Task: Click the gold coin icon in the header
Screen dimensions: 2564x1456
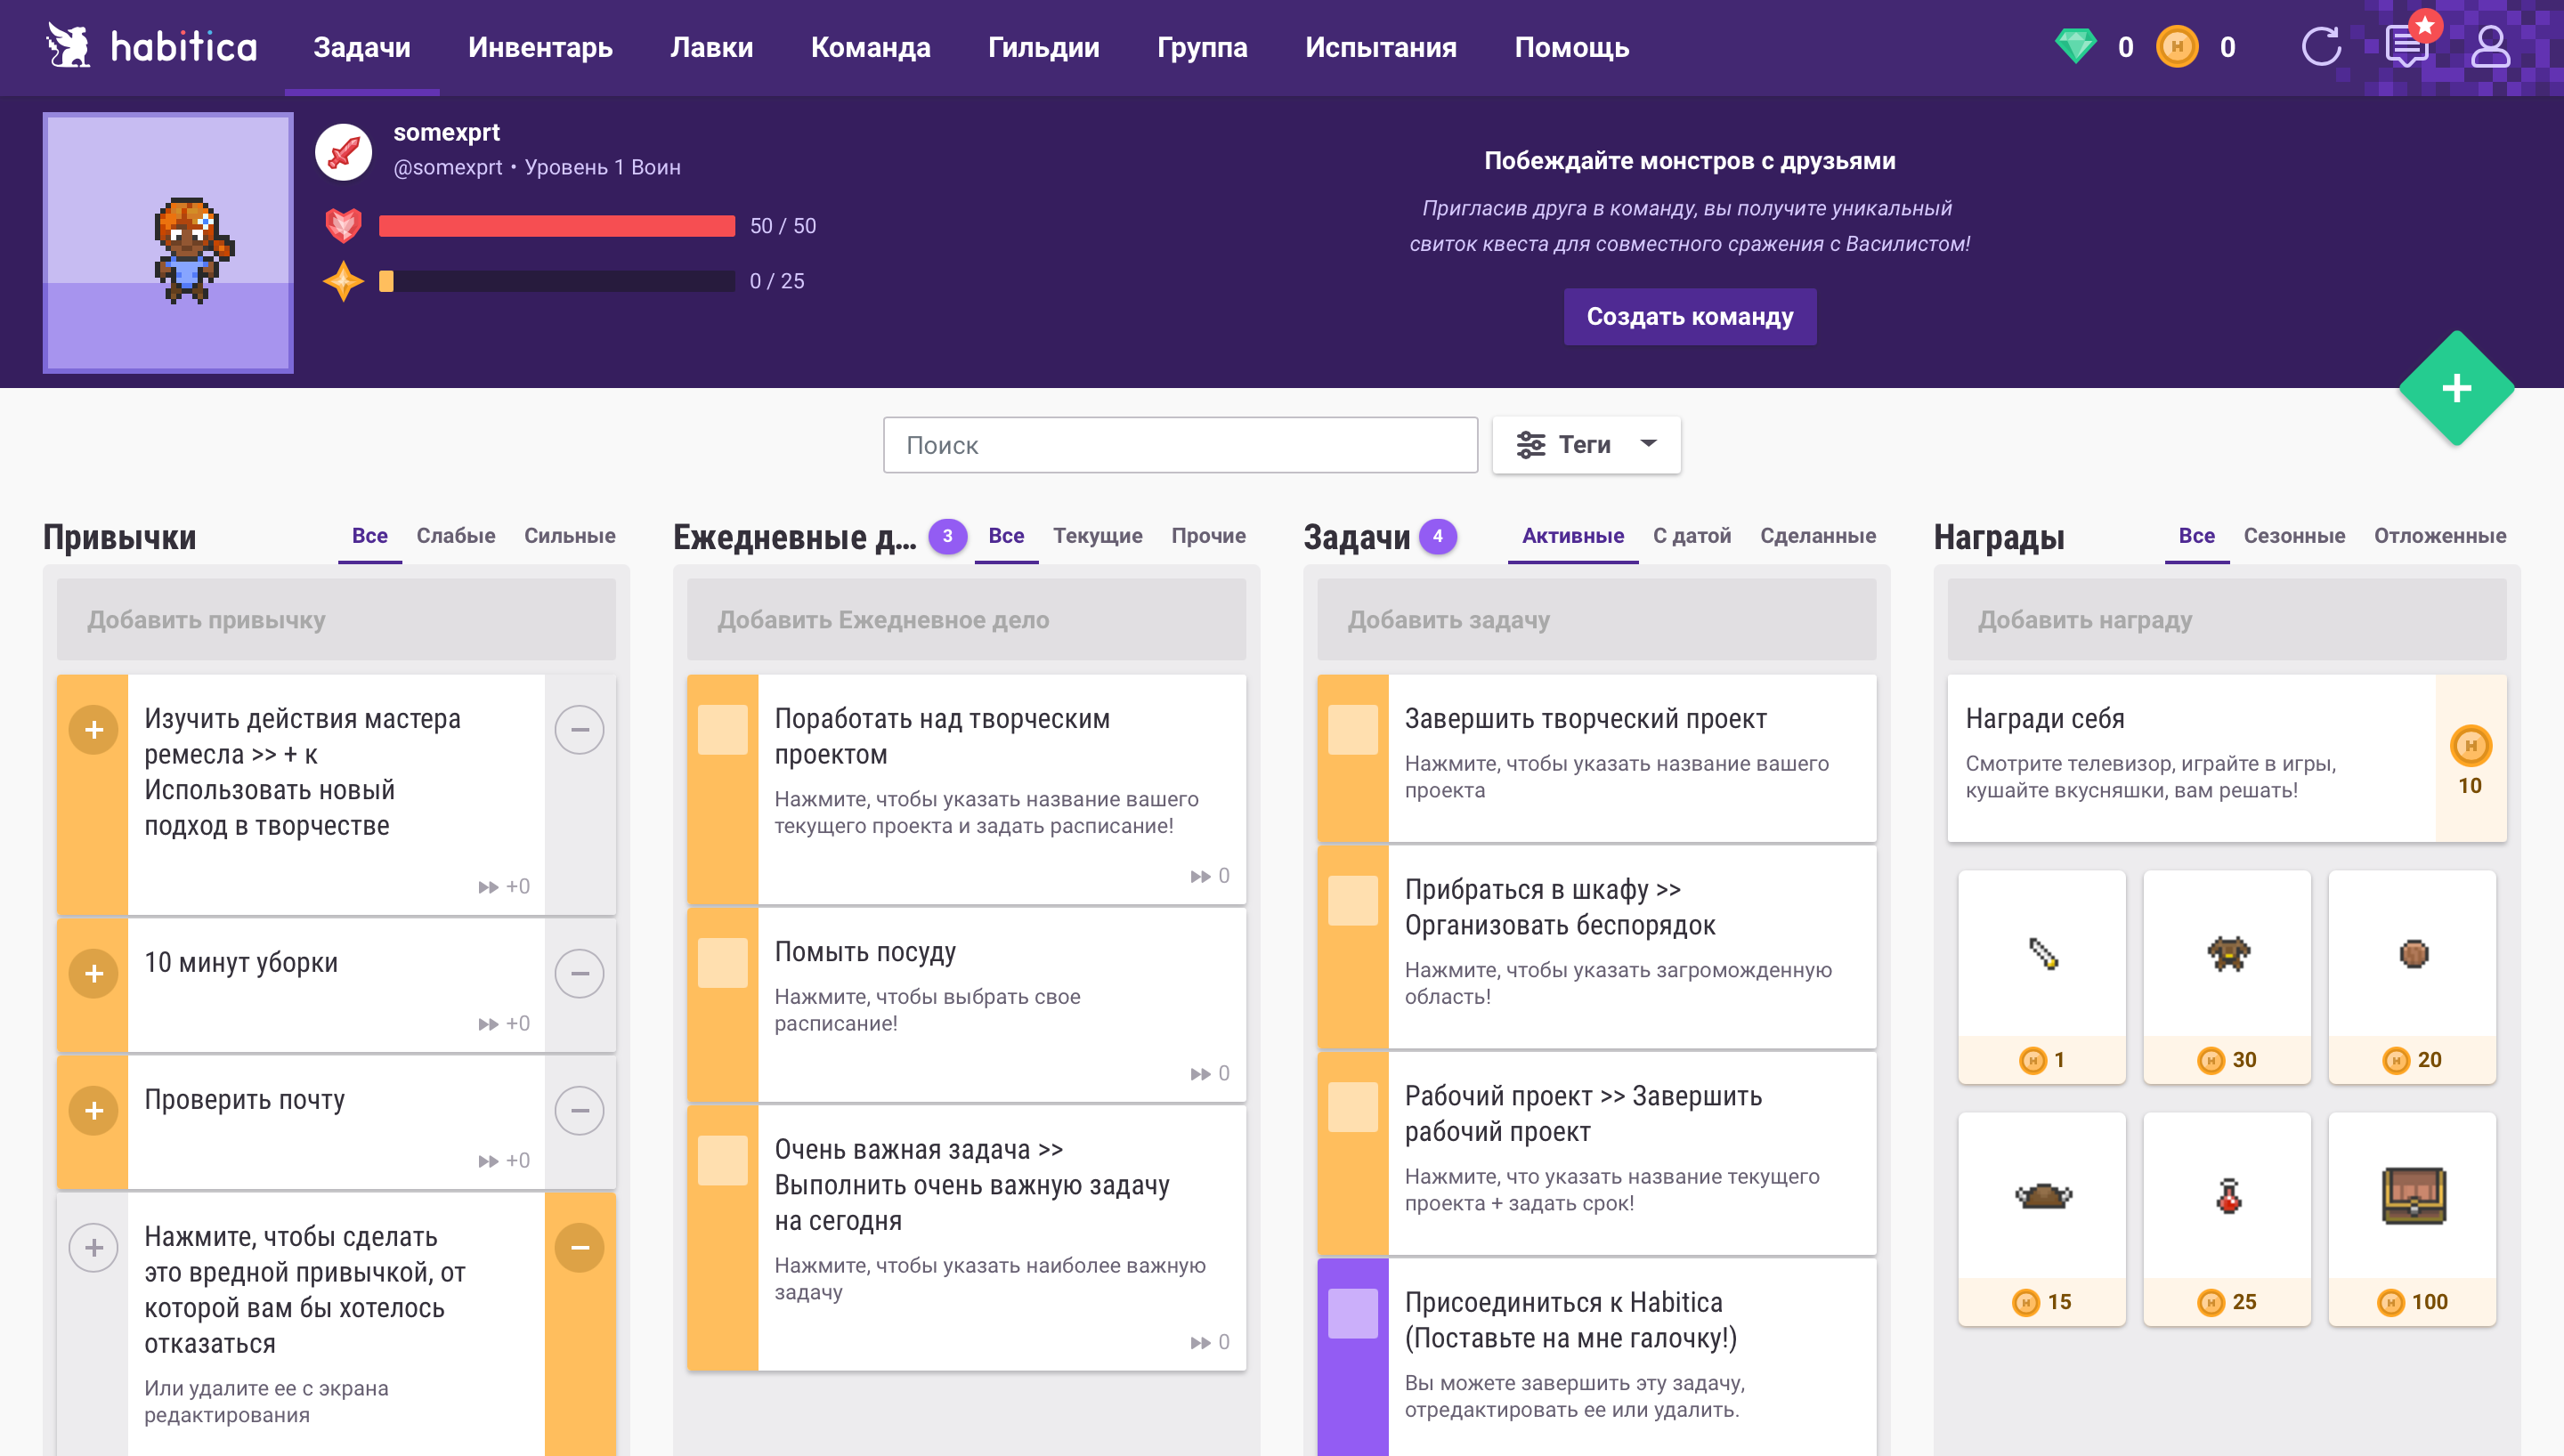Action: point(2176,47)
